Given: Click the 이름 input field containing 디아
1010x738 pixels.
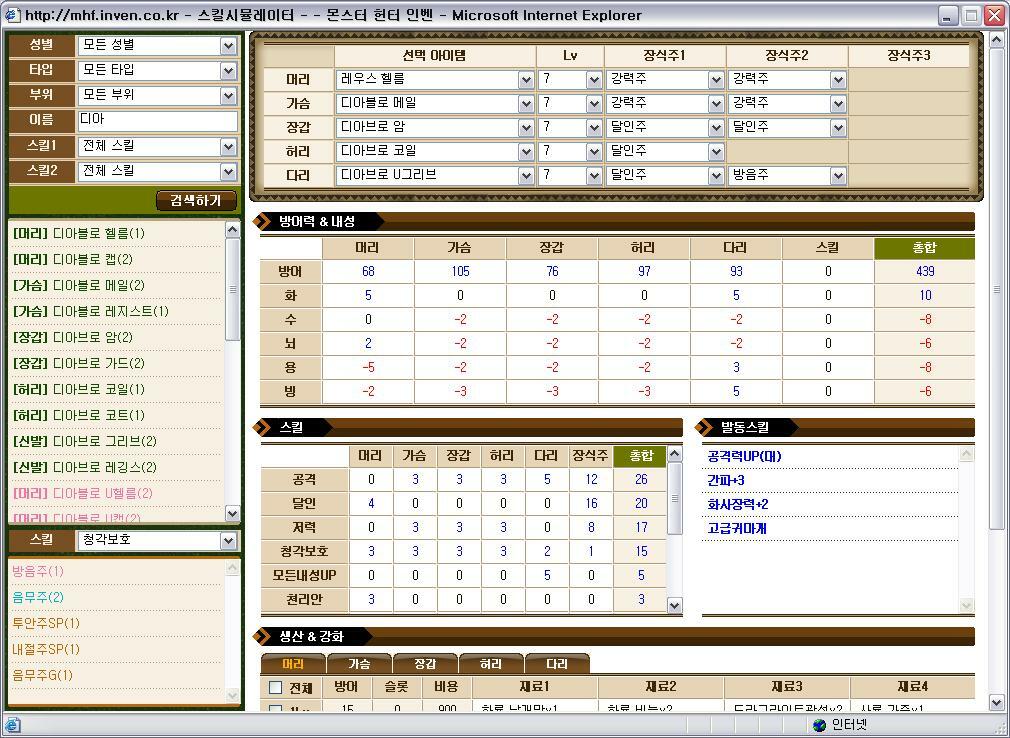Looking at the screenshot, I should coord(155,118).
